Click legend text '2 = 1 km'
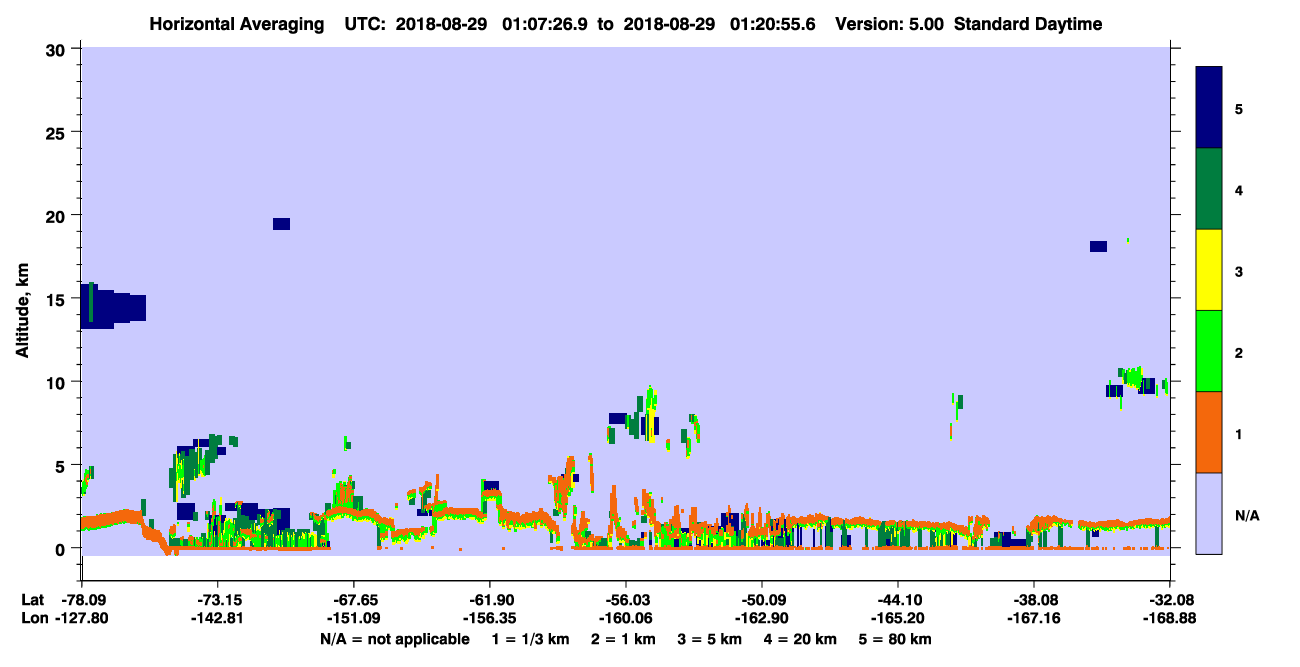Screen dimensions: 1300x667 pos(623,639)
